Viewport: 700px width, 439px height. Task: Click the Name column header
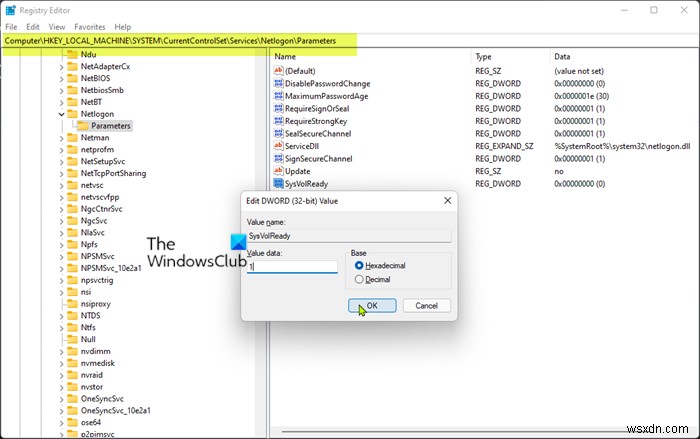285,56
